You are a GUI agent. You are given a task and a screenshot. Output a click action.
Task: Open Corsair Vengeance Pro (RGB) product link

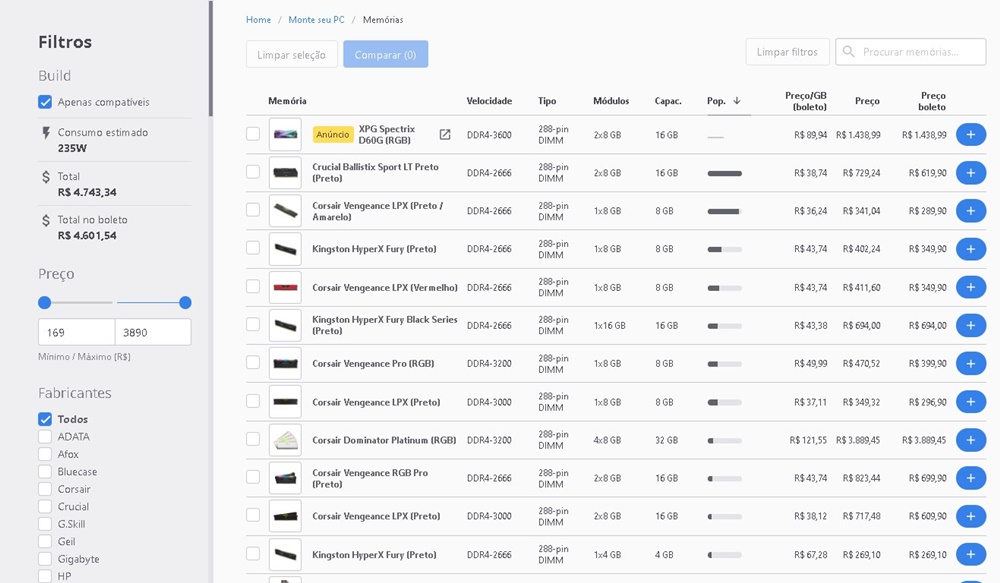[x=373, y=364]
